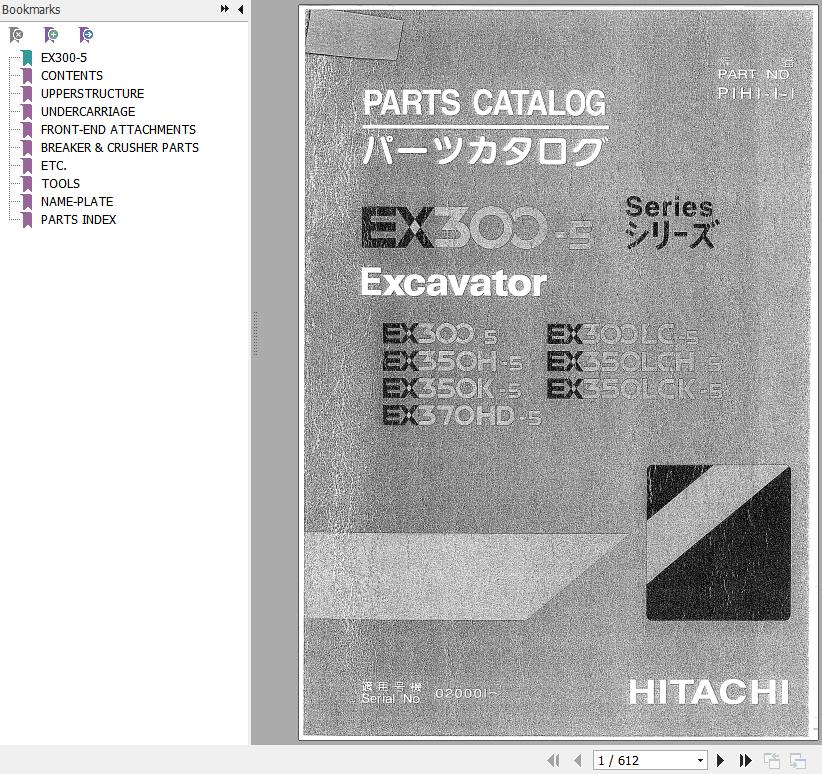Image resolution: width=822 pixels, height=774 pixels.
Task: Click the bookmark icon beside CONTENTS
Action: point(27,76)
